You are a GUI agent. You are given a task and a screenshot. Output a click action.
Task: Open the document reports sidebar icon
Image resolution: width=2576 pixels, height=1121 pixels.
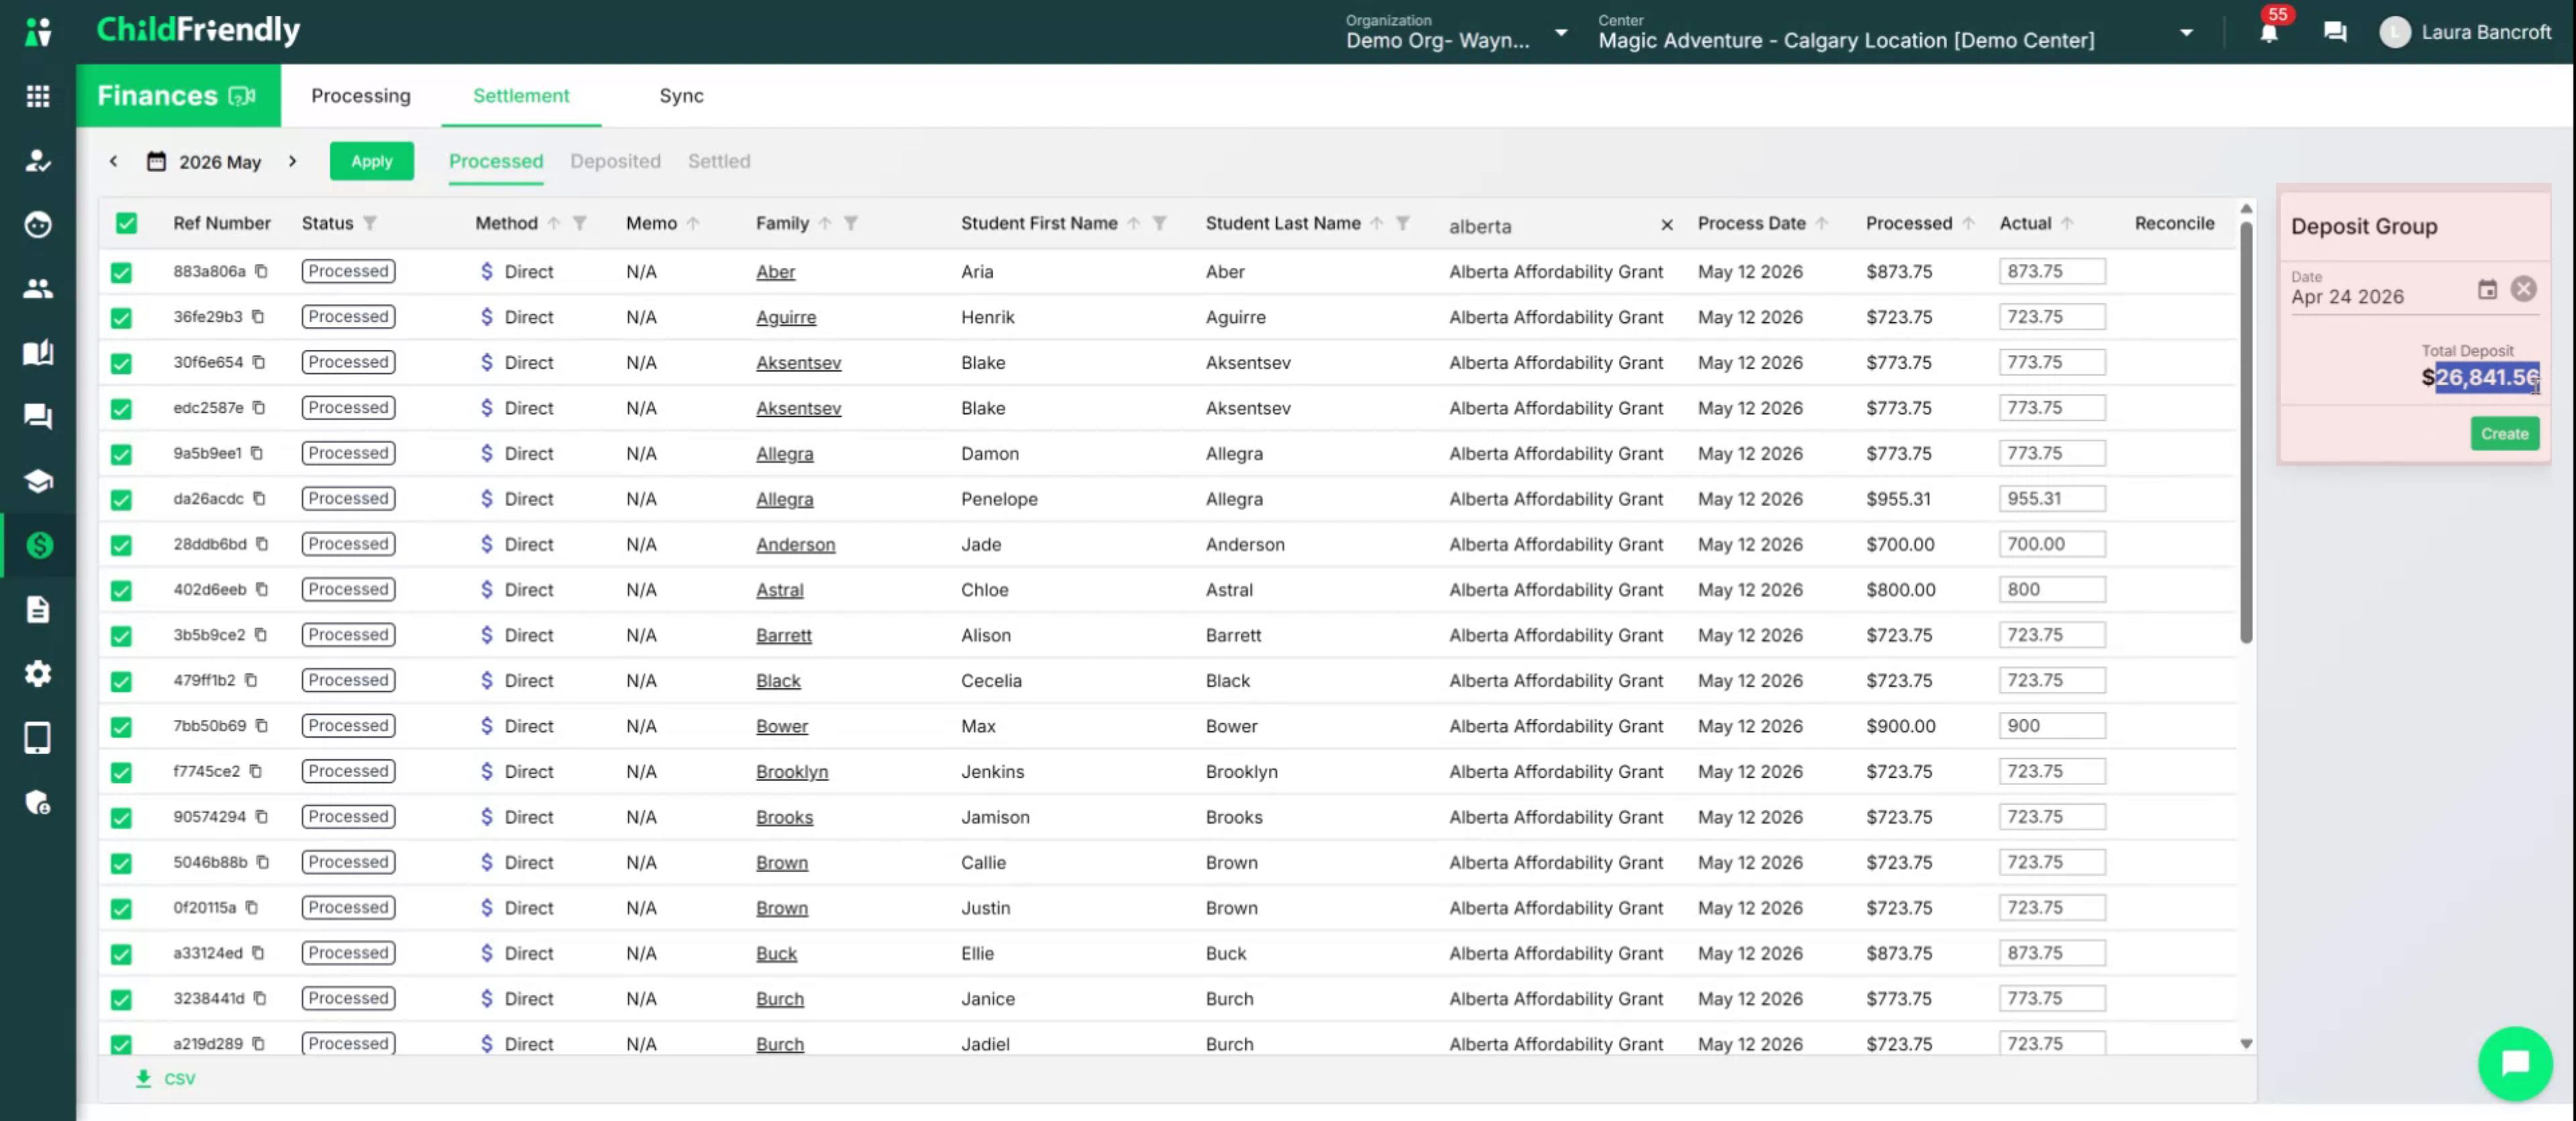tap(38, 609)
